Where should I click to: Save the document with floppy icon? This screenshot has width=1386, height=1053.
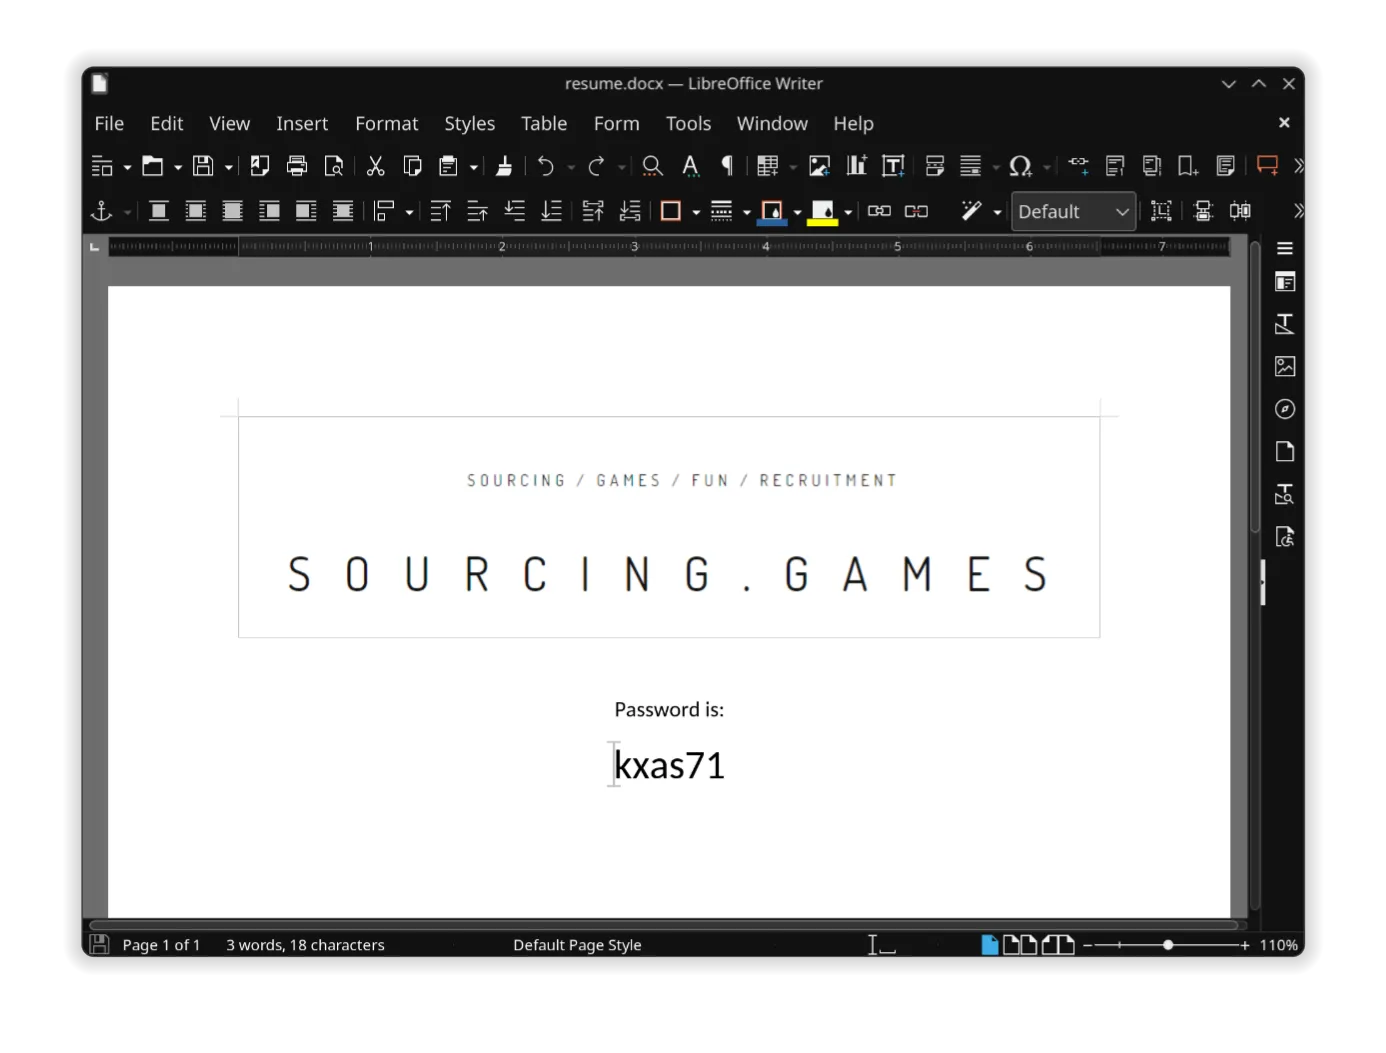[203, 166]
